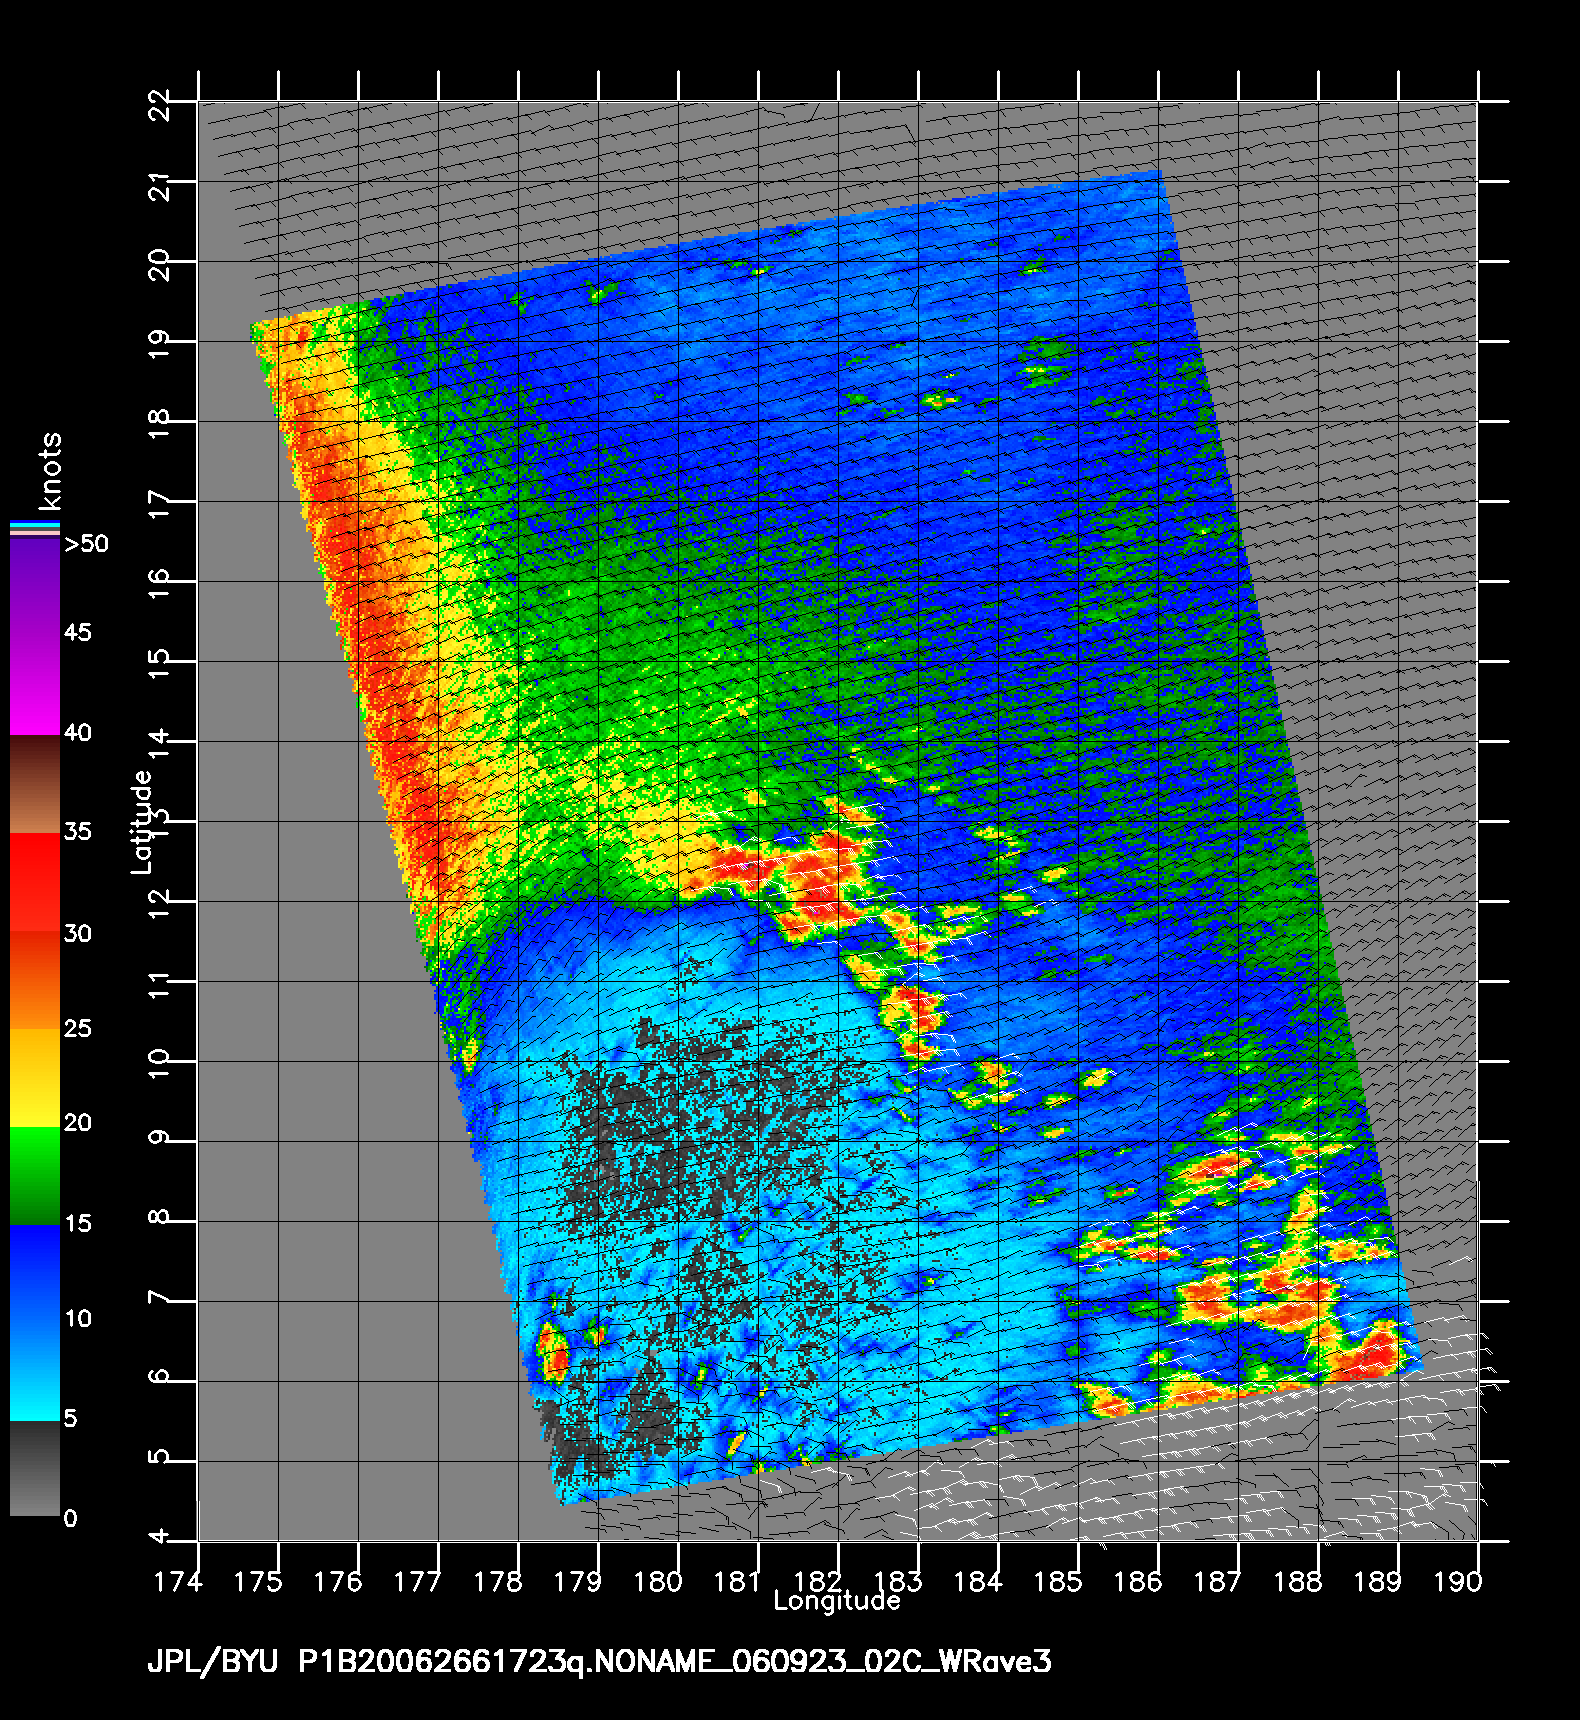Select longitude tick label '186'
The image size is (1580, 1720).
pos(1138,1581)
